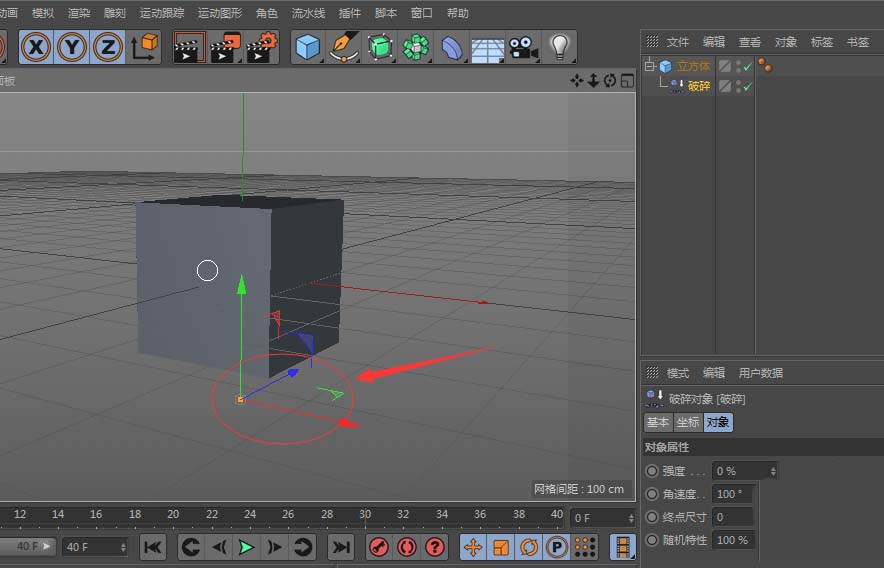This screenshot has height=568, width=884.
Task: Toggle 终点尺寸 keyframe circle
Action: click(652, 517)
